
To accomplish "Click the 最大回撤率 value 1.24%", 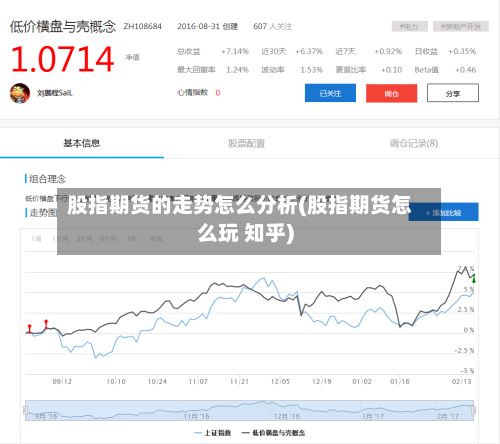I will coord(237,70).
